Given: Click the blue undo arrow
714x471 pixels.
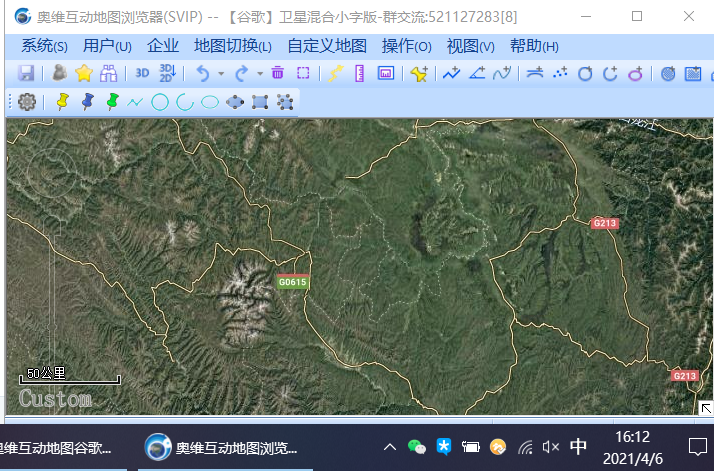Looking at the screenshot, I should [x=203, y=73].
